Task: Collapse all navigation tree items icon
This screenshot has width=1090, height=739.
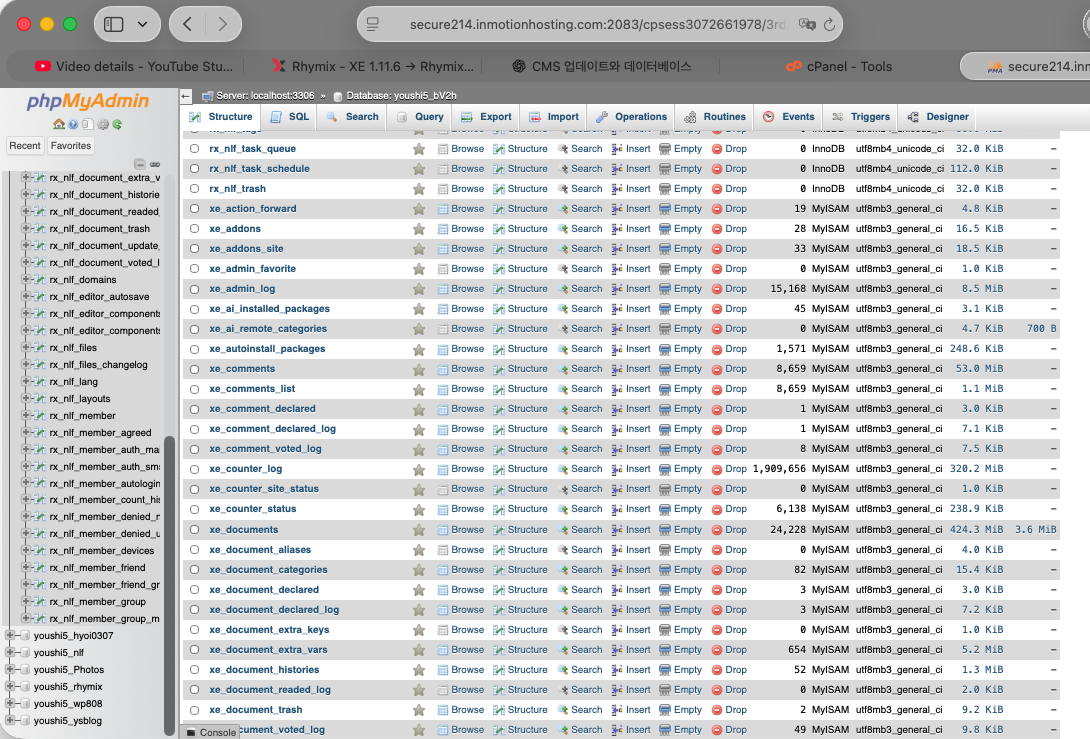Action: pyautogui.click(x=140, y=164)
